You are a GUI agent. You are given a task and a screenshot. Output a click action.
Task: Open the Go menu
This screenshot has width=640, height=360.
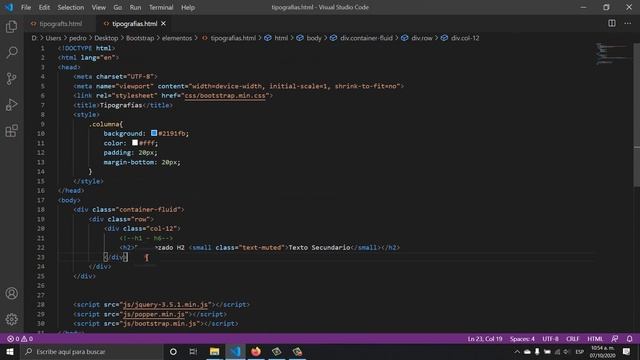point(118,7)
